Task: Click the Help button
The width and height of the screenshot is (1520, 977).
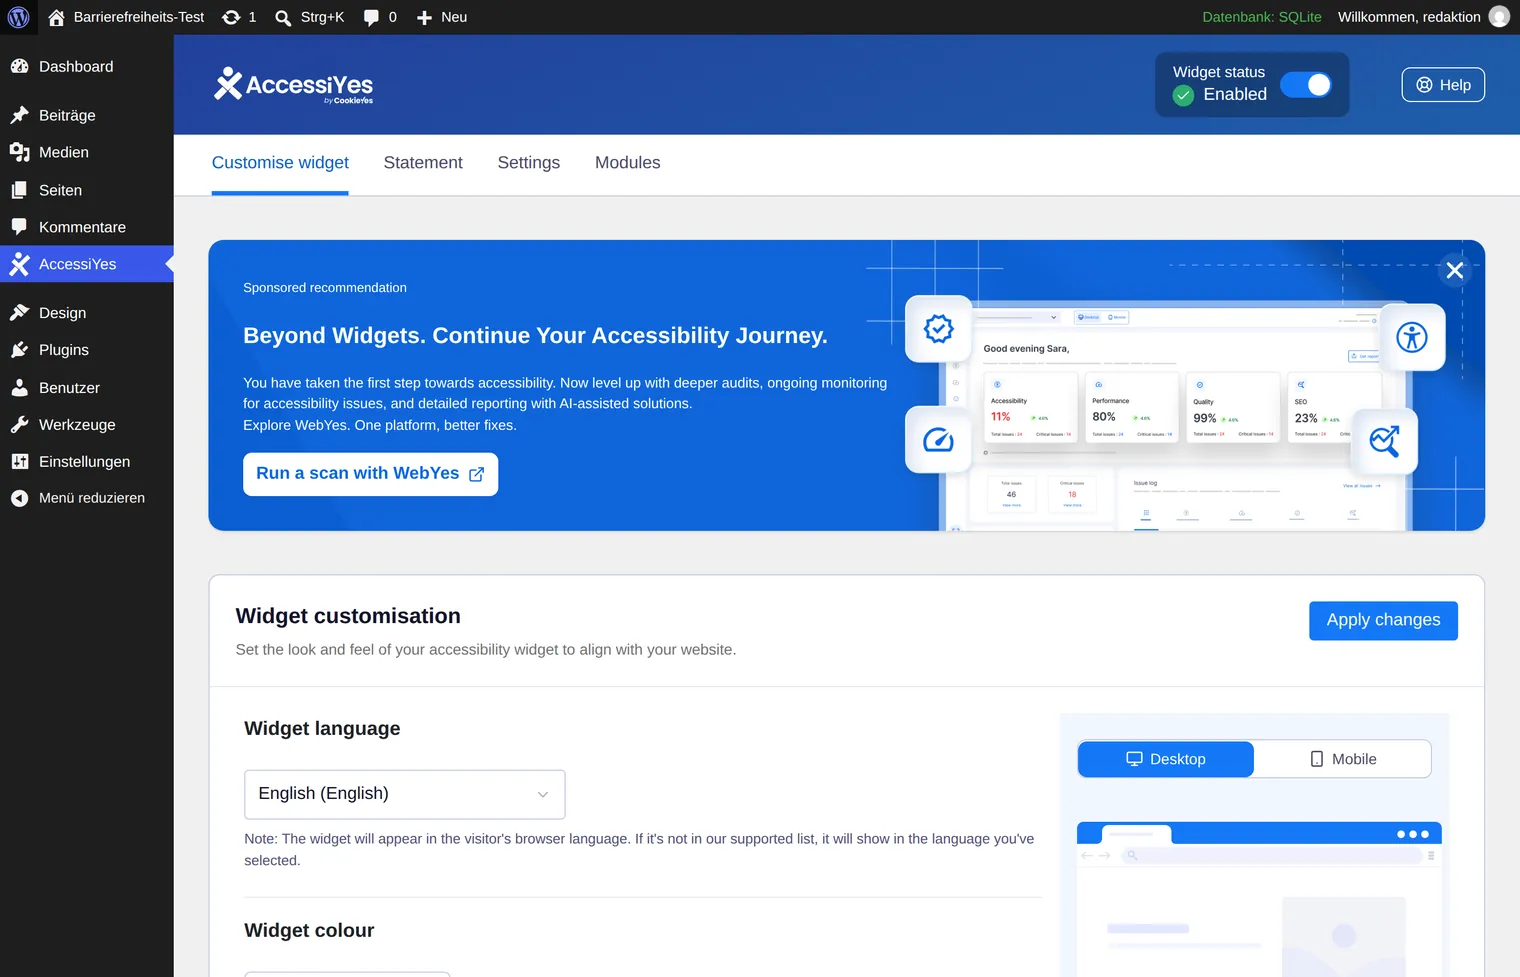Action: [x=1443, y=85]
